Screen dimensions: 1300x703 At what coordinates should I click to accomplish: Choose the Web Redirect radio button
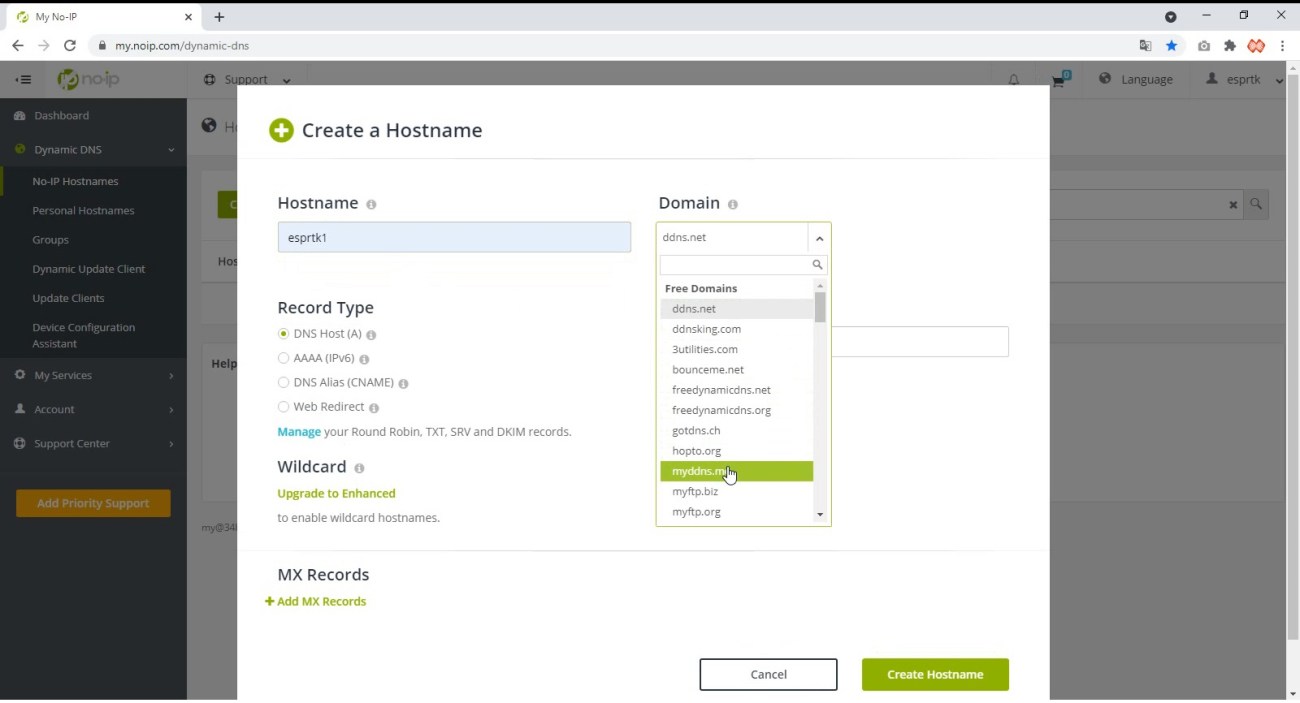coord(284,407)
